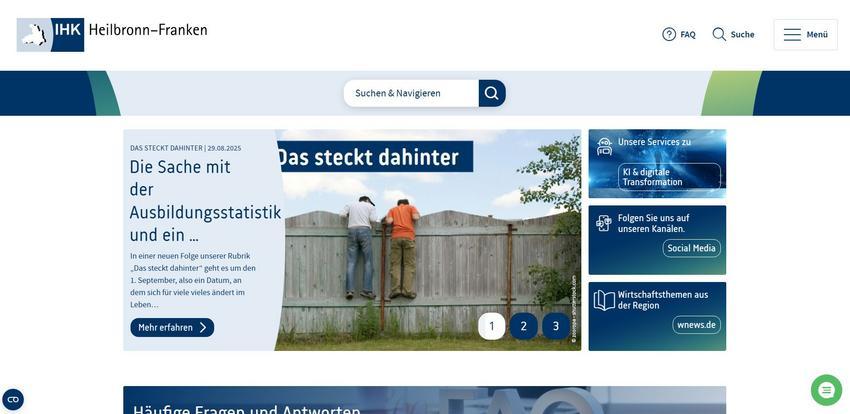Screen dimensions: 850x414
Task: Click the Mehr erfahren button
Action: coord(172,327)
